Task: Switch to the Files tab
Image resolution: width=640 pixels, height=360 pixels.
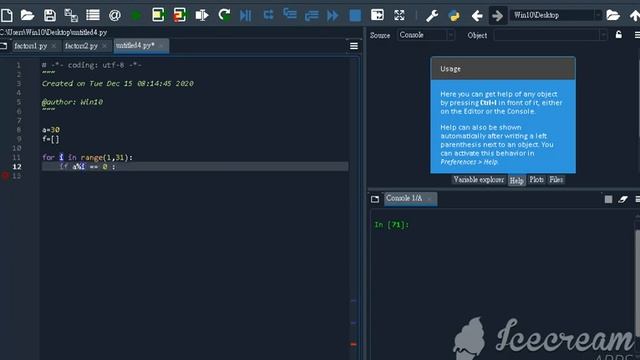Action: (556, 180)
